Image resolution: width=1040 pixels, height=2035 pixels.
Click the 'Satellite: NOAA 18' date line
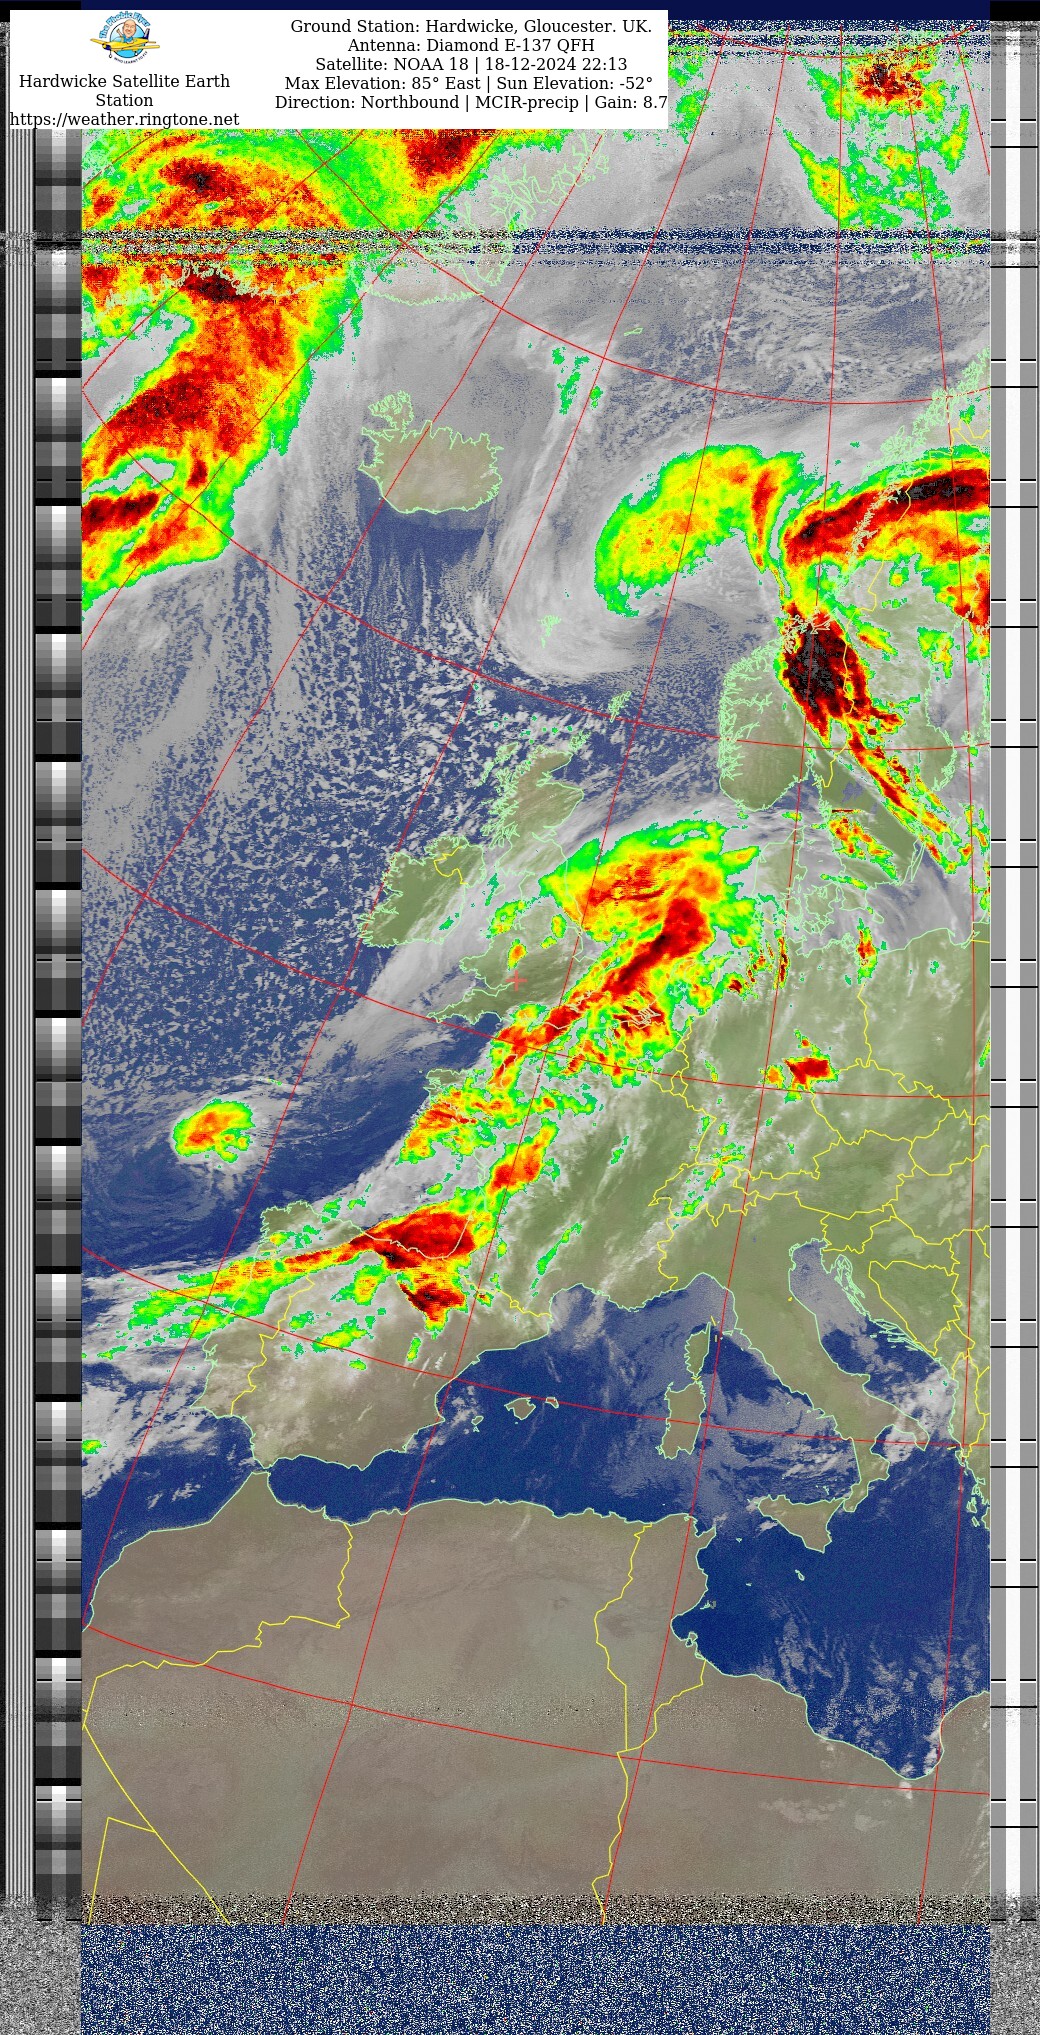pyautogui.click(x=470, y=64)
